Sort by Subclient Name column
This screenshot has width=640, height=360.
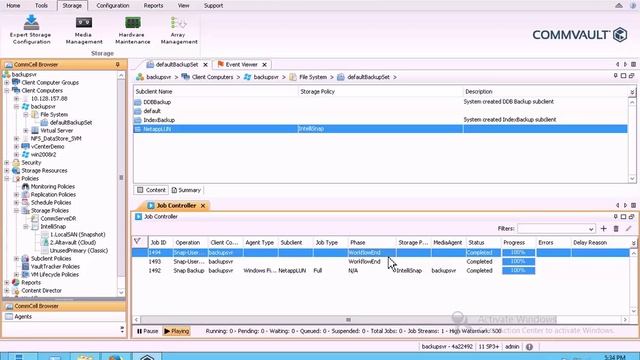tap(216, 91)
